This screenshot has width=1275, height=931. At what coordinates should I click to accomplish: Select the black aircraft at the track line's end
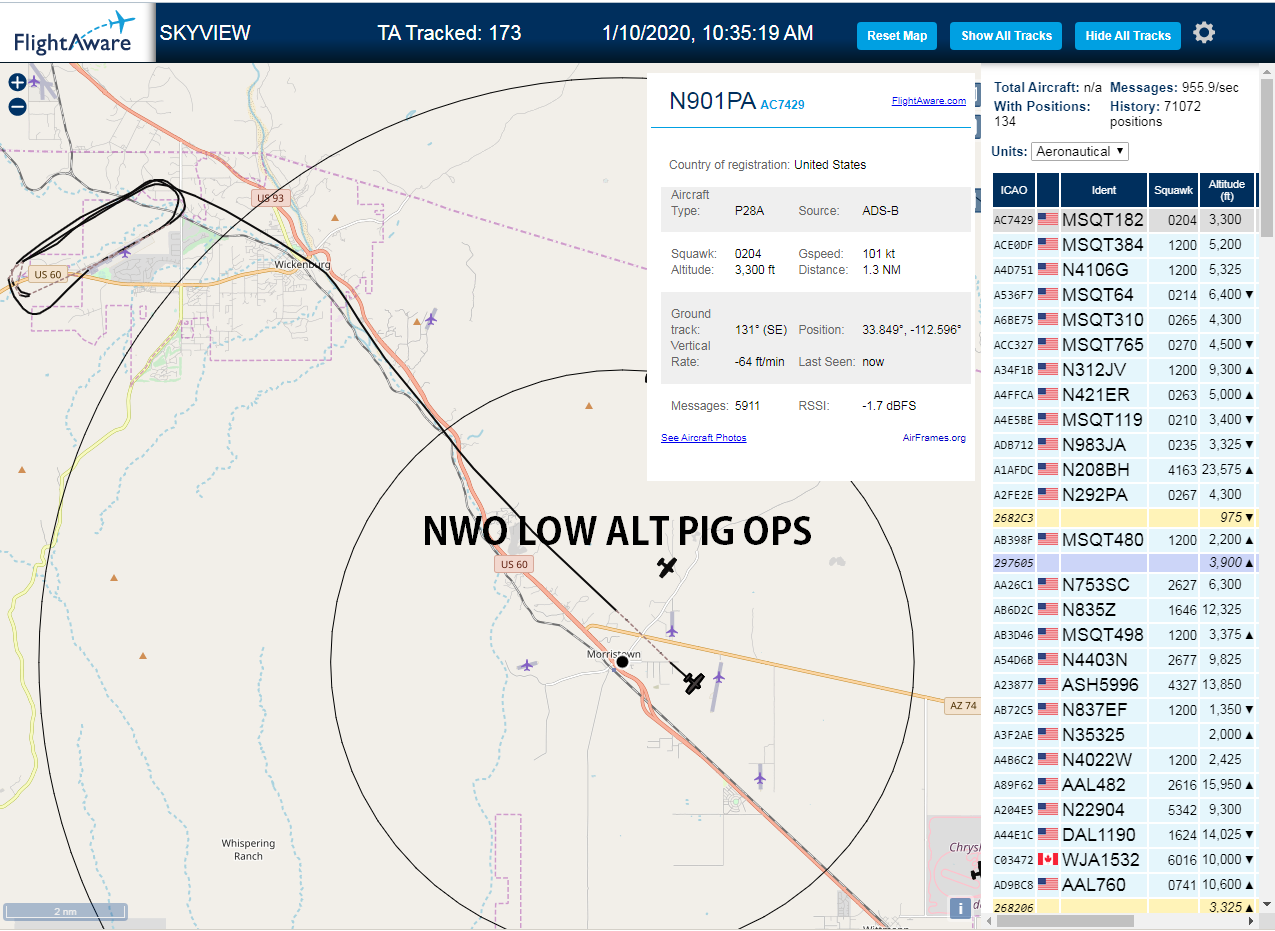click(x=694, y=683)
